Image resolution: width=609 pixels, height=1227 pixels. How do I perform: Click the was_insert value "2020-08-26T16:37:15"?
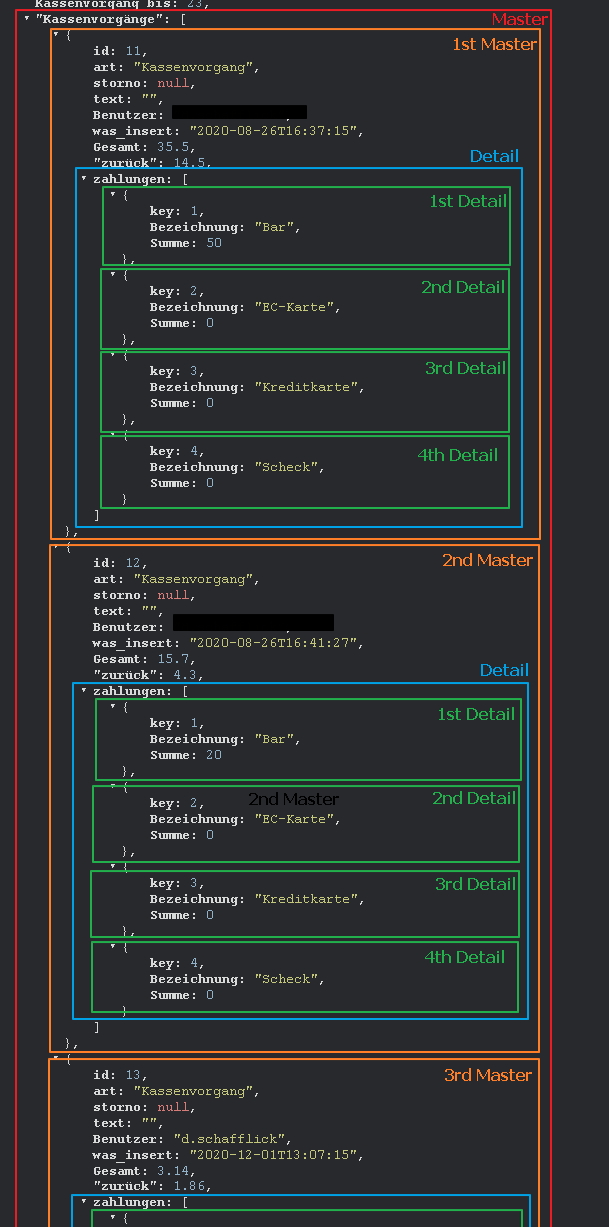pyautogui.click(x=273, y=131)
